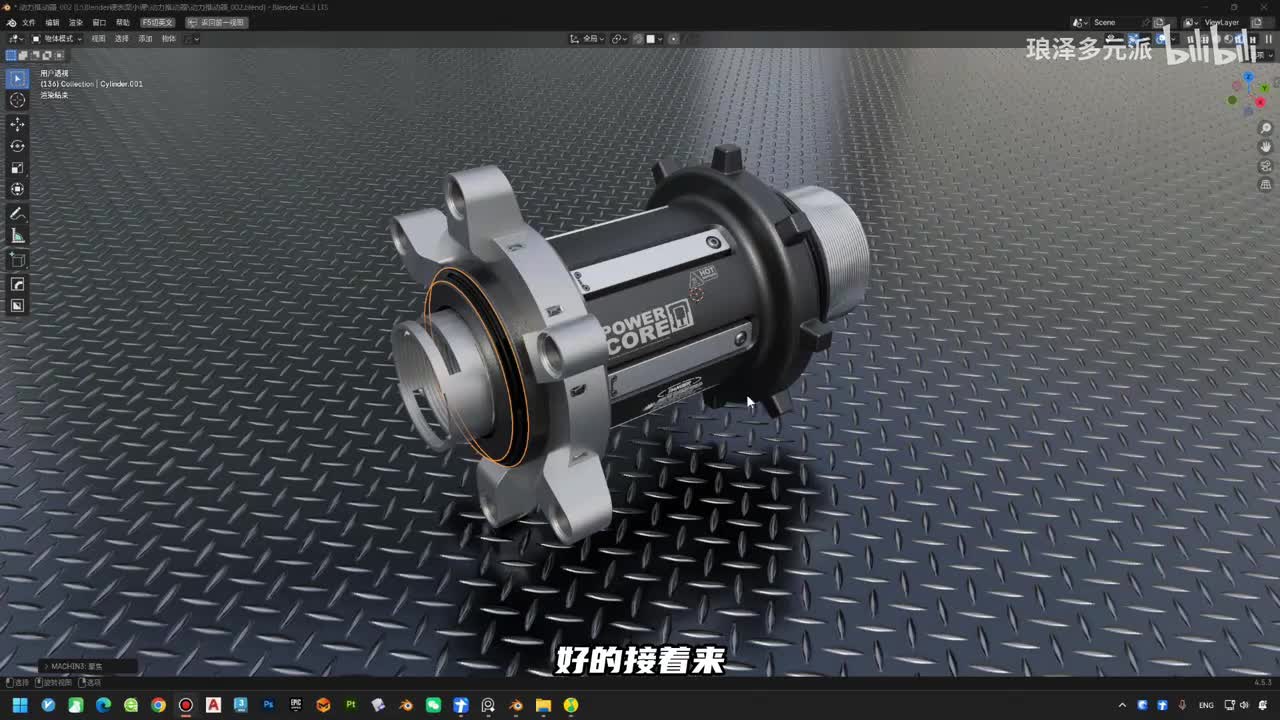
Task: Set selection mode to subtract
Action: click(x=35, y=55)
